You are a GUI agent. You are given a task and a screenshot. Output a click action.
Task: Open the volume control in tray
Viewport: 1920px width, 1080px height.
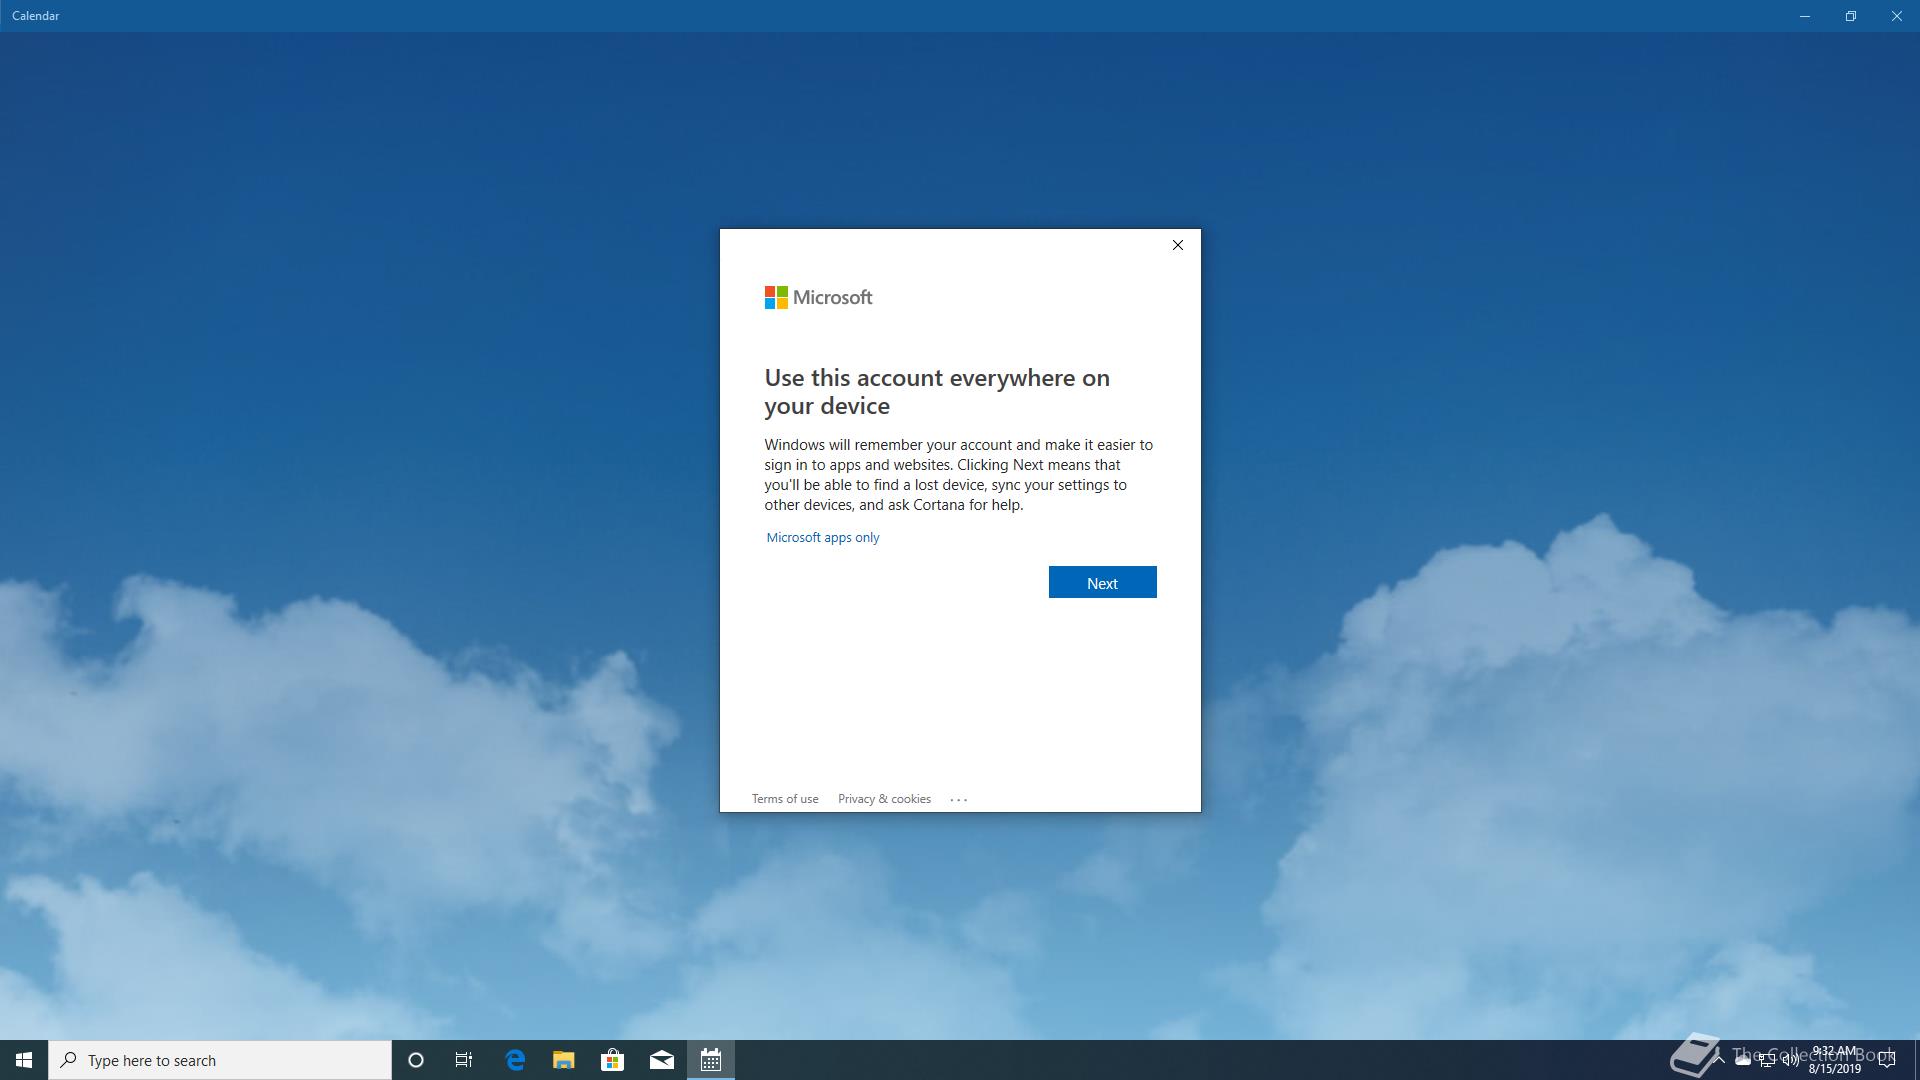[x=1791, y=1060]
